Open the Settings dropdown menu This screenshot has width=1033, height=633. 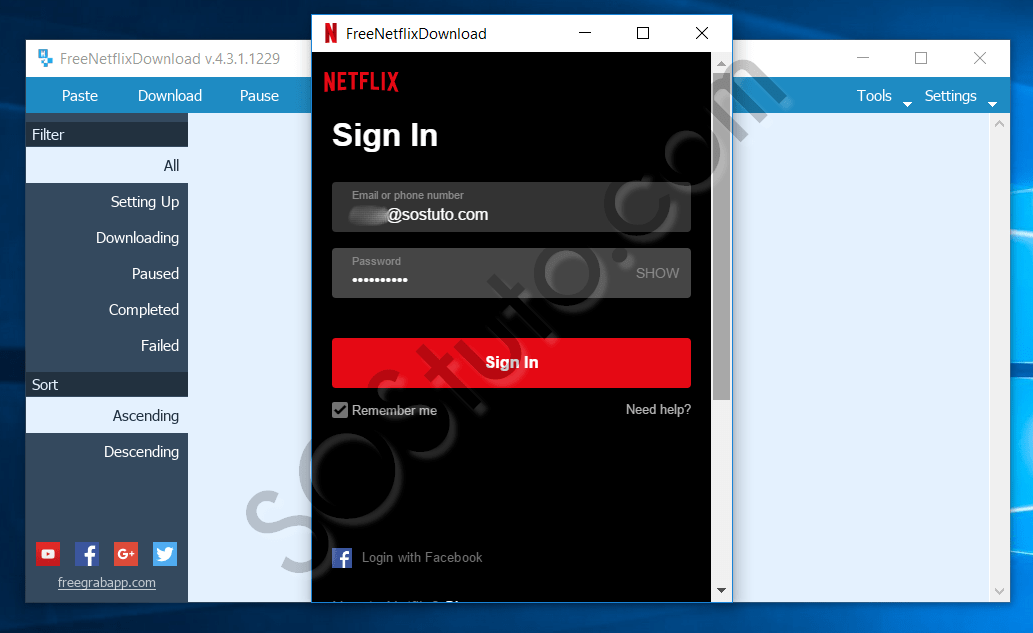click(x=949, y=96)
